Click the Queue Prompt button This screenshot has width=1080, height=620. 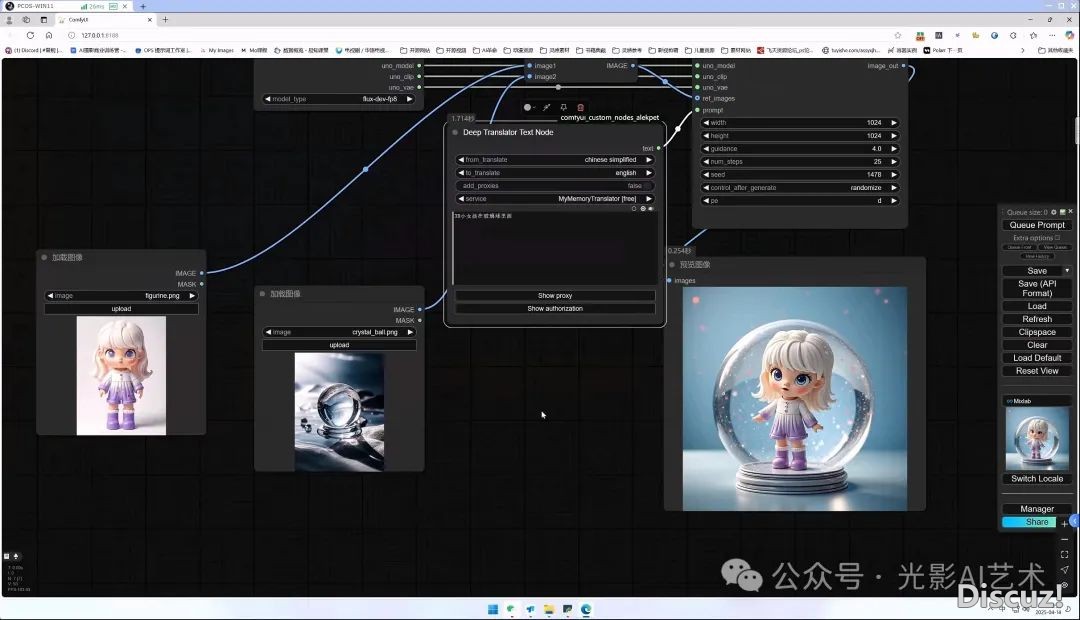click(1037, 225)
